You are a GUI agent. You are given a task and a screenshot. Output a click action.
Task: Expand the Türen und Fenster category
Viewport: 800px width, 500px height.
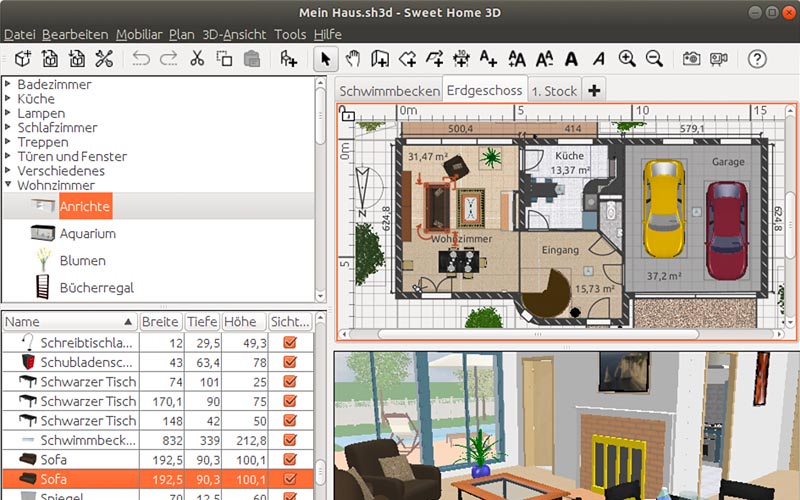8,155
